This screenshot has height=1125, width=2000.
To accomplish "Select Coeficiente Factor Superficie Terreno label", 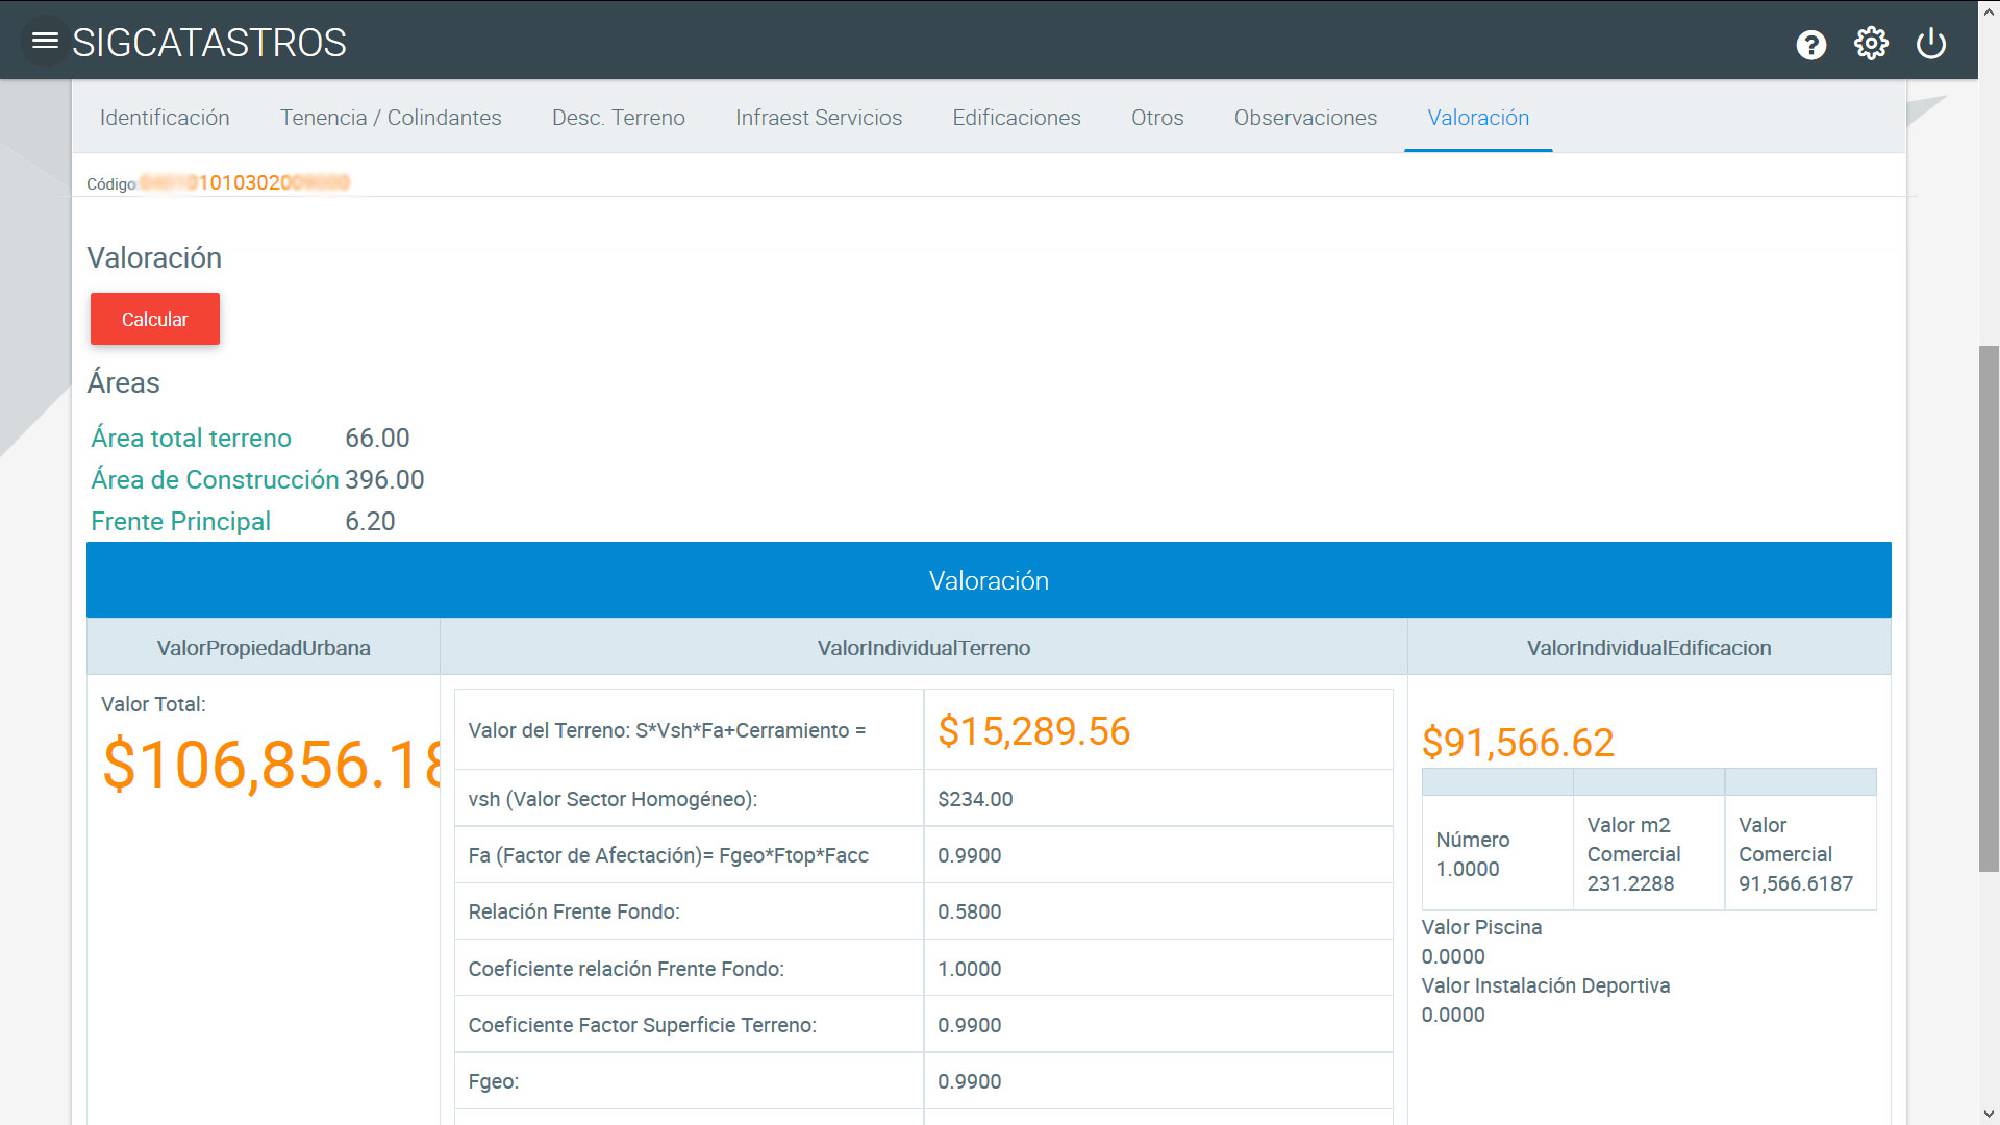I will pos(643,1025).
